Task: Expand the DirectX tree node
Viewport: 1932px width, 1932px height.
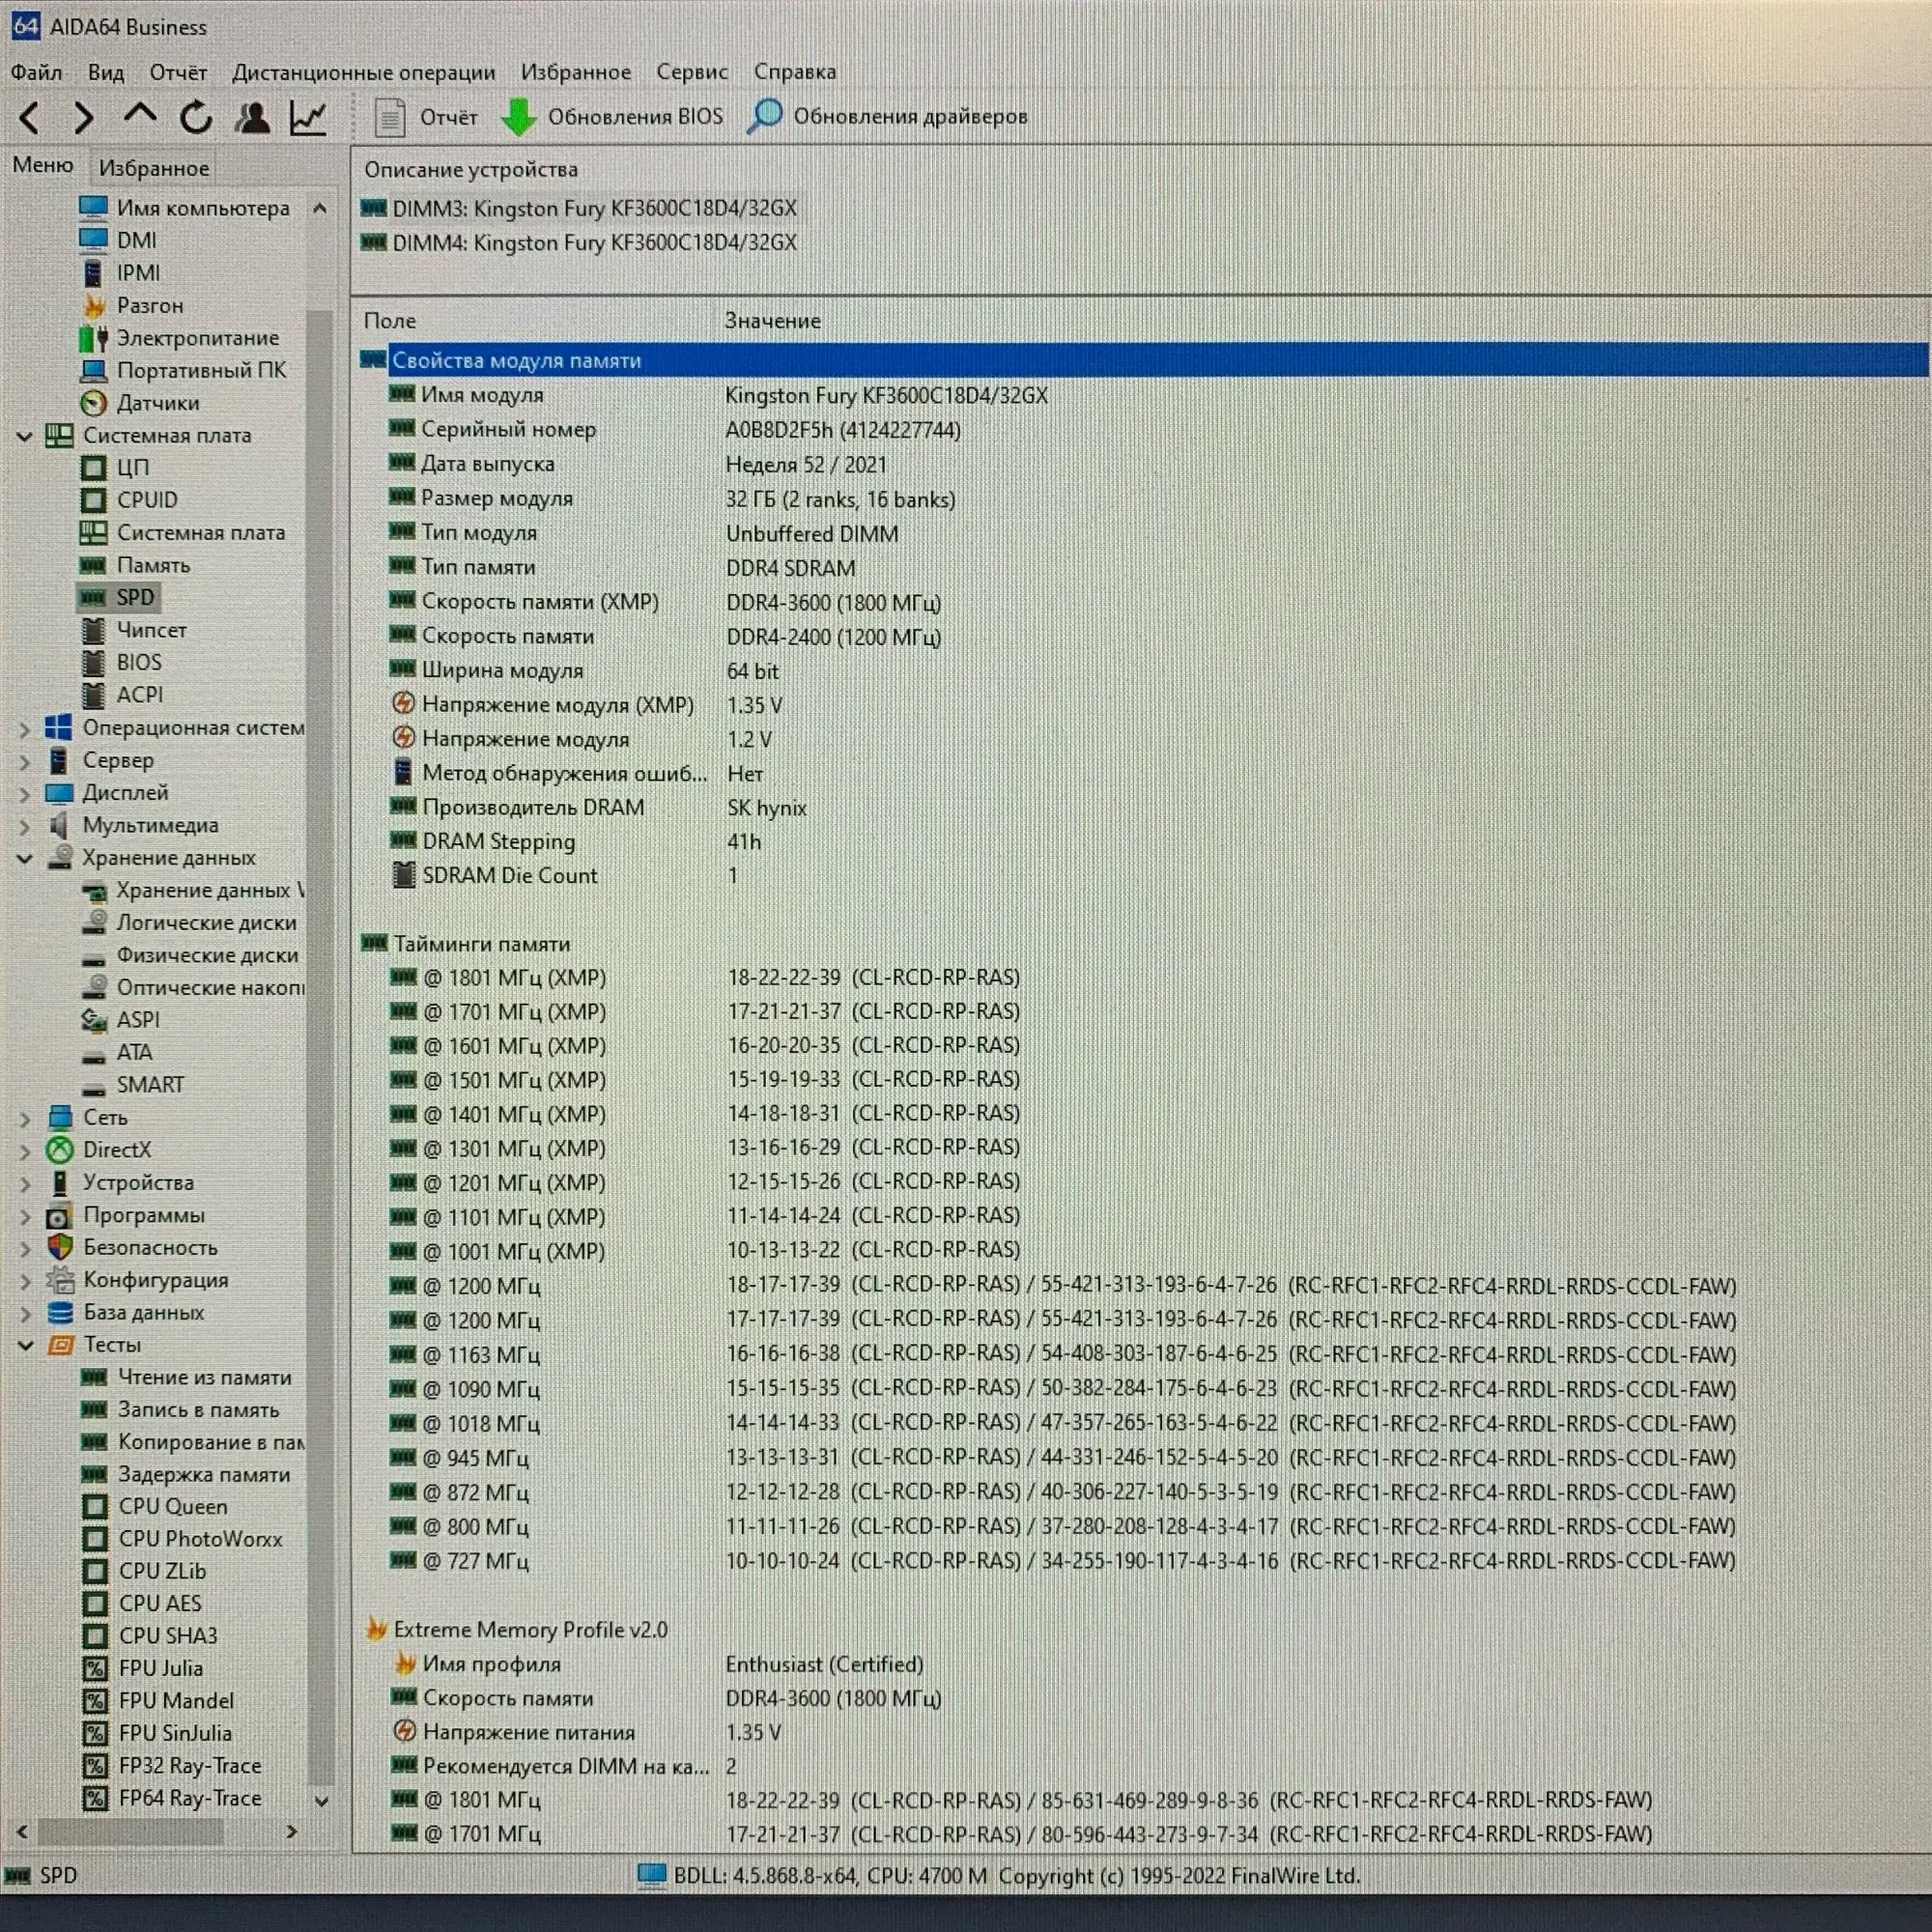Action: (25, 1151)
